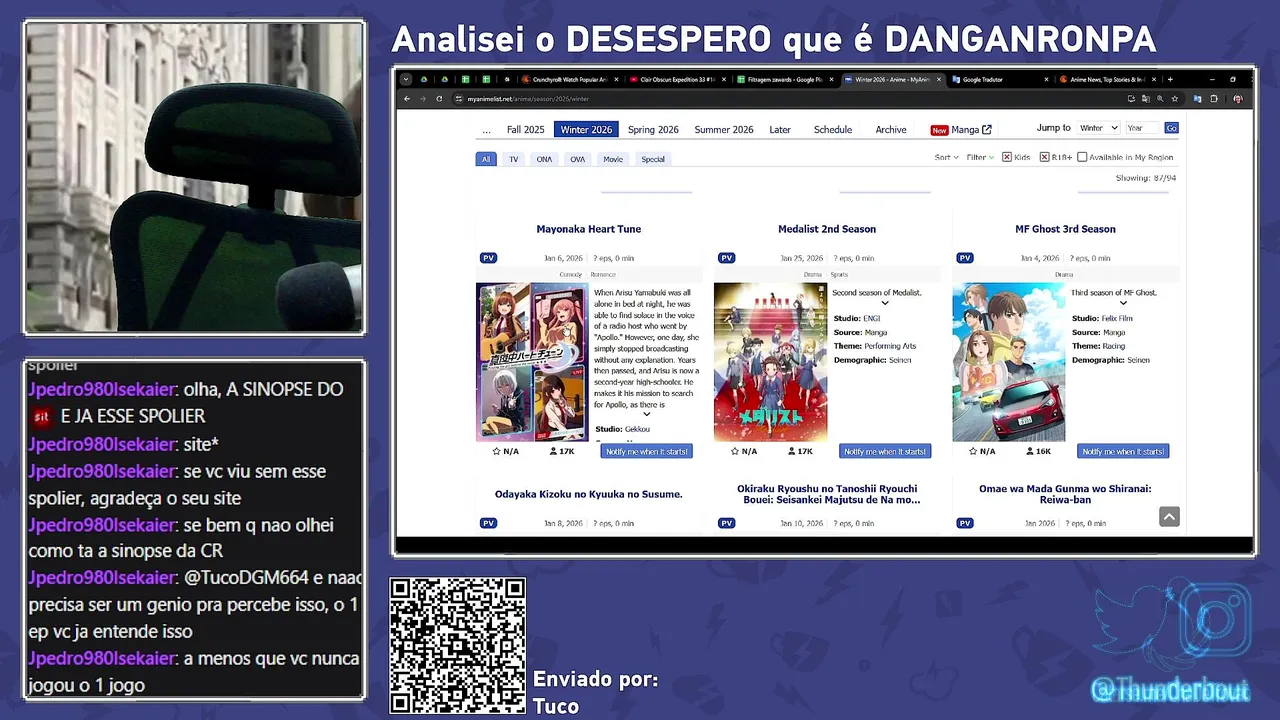Screen dimensions: 1280x720
Task: Open the browser profile avatar
Action: coord(1238,99)
